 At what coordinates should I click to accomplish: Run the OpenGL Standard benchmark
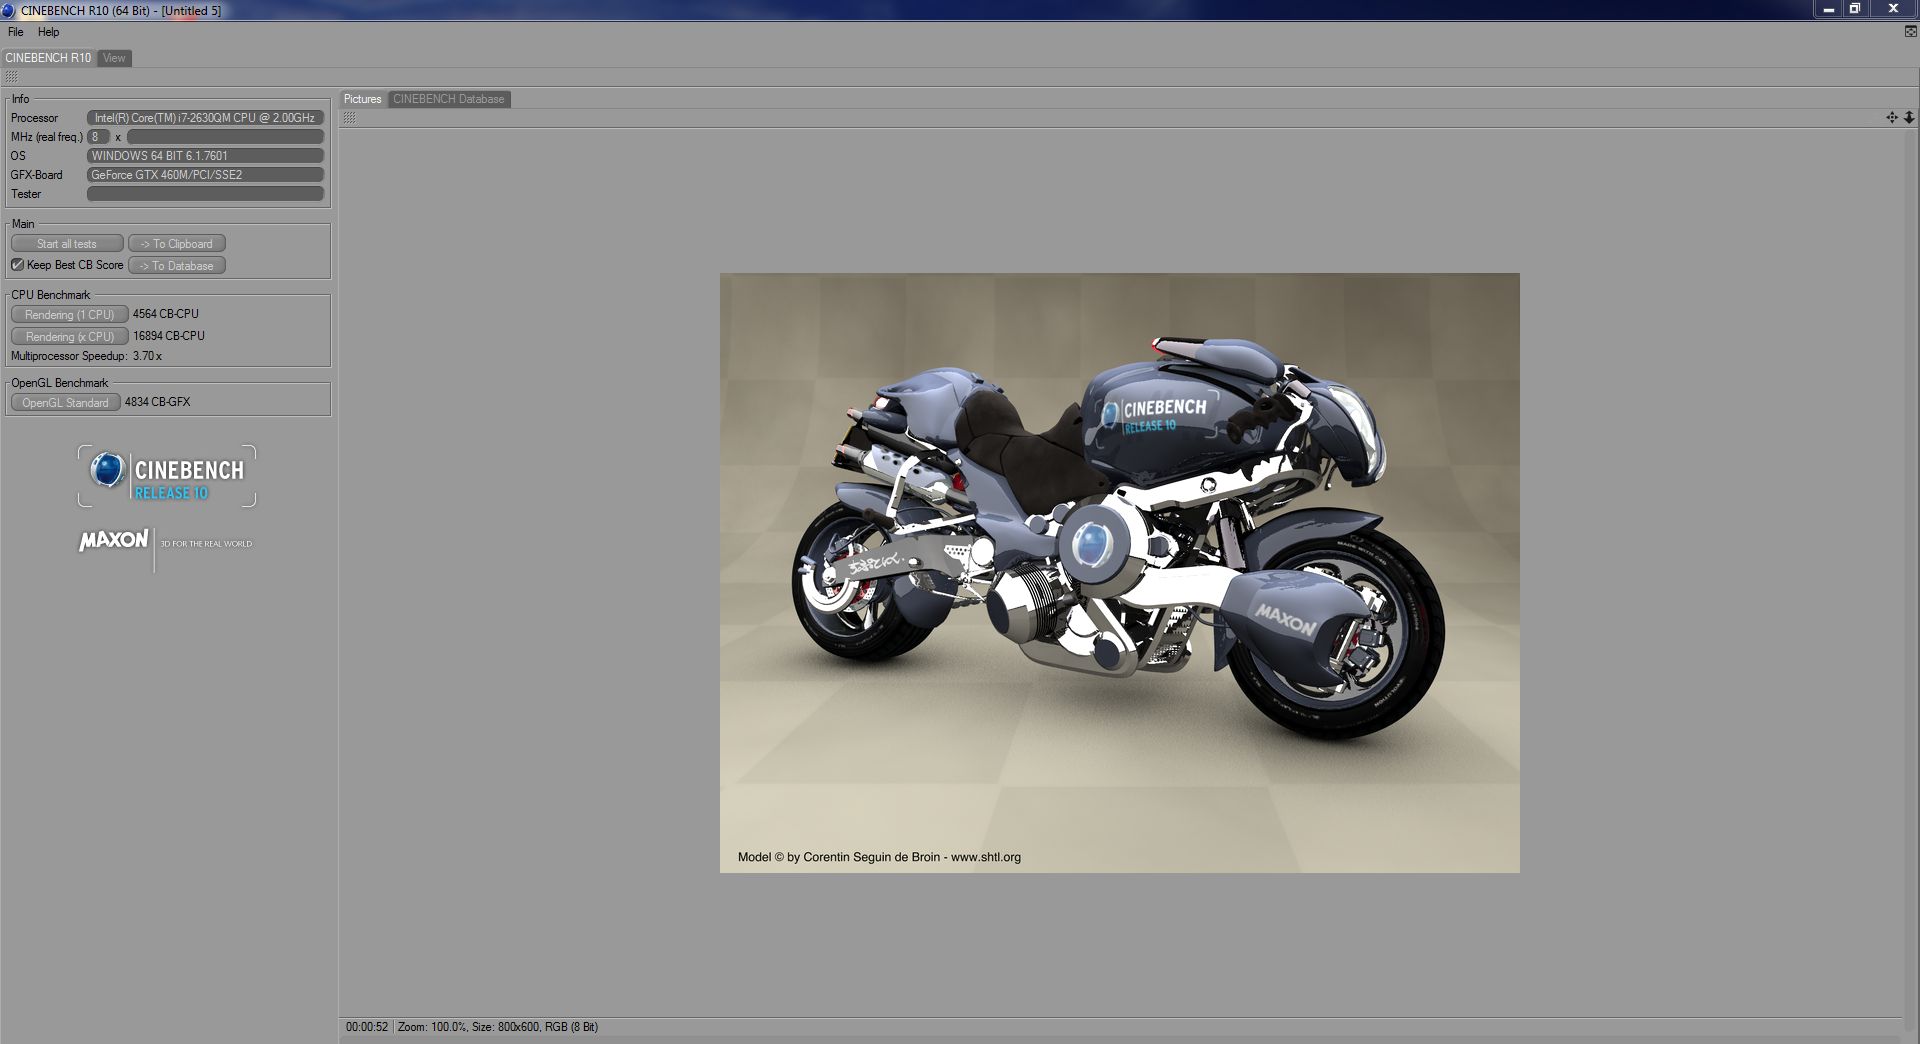point(66,403)
